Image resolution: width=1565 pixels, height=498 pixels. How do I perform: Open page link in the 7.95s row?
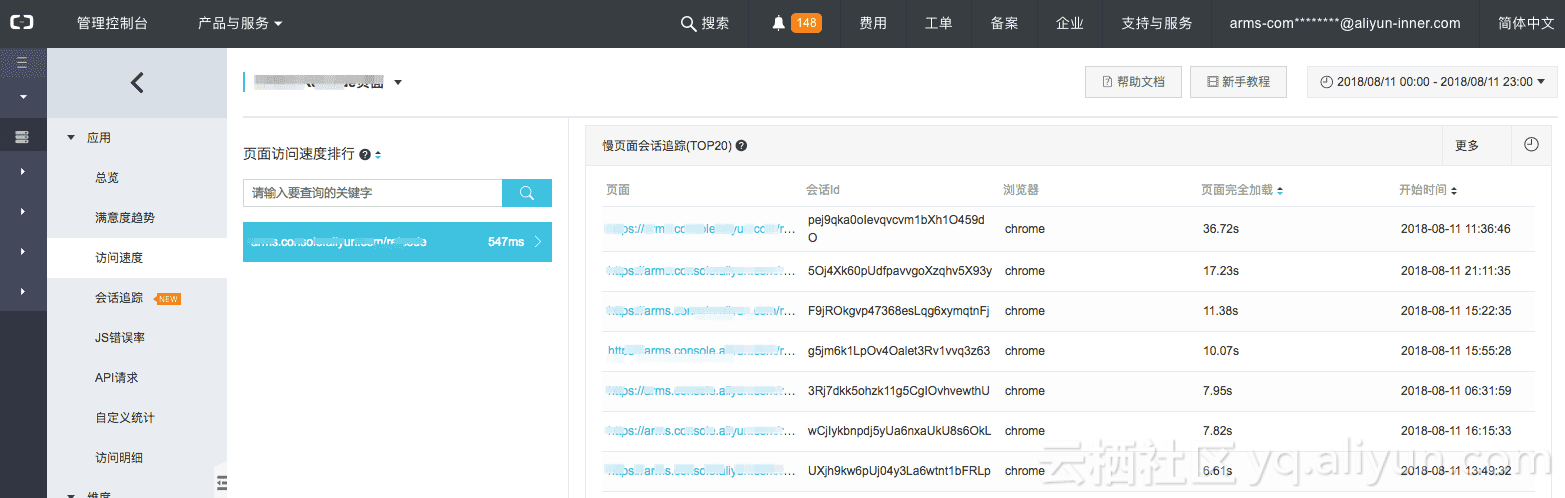(x=701, y=391)
